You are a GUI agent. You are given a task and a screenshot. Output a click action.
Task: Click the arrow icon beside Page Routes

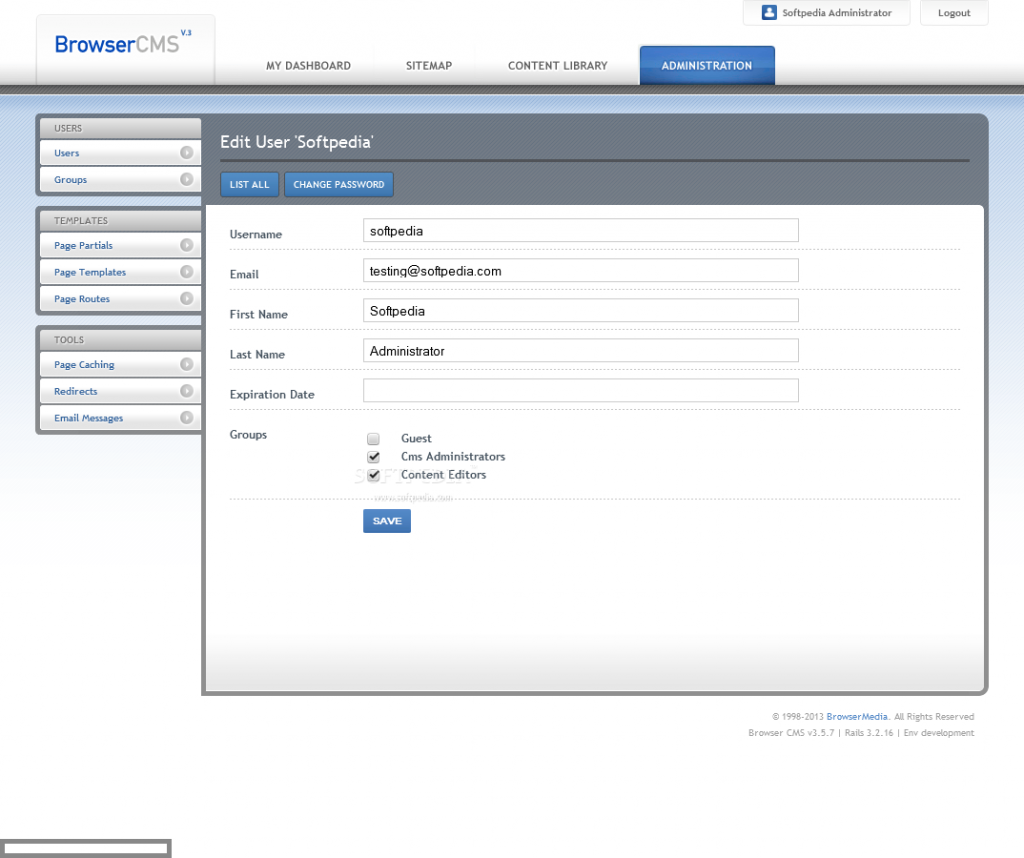[x=187, y=298]
